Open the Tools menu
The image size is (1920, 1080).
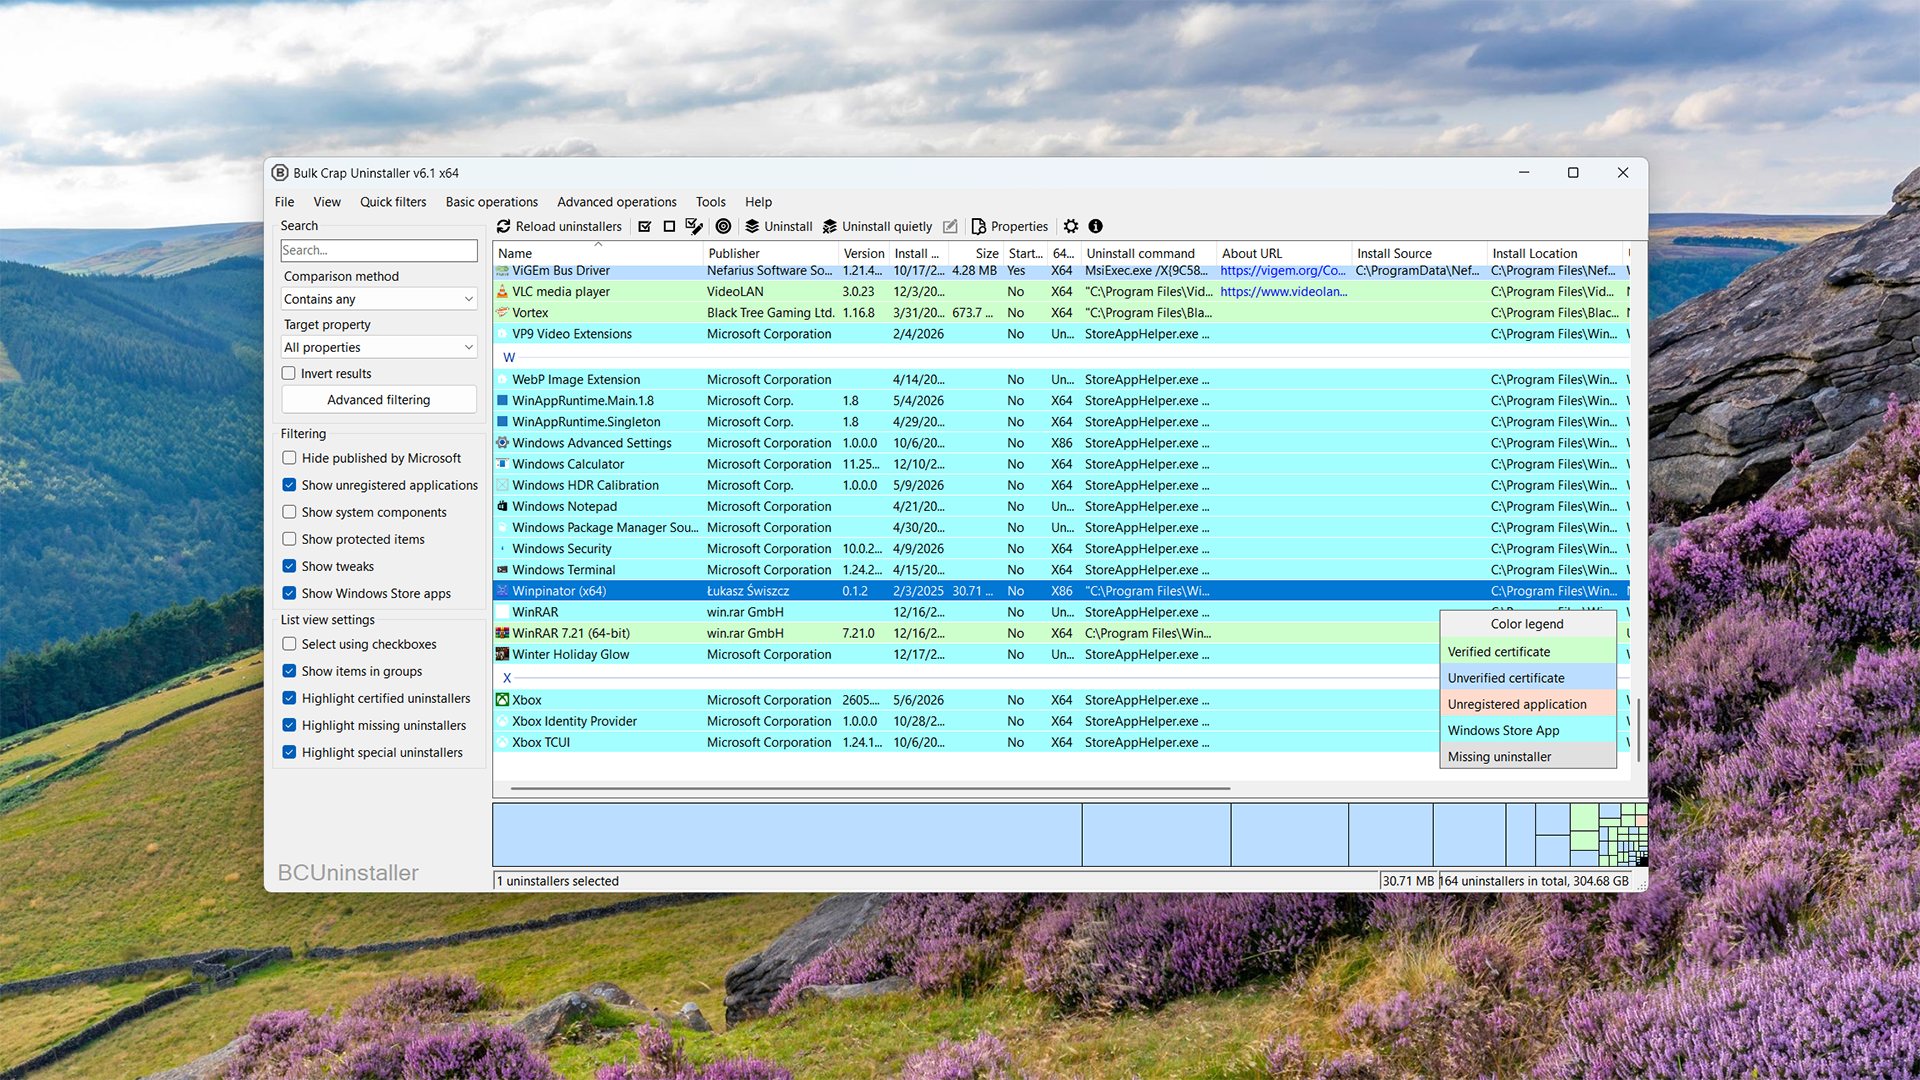711,202
